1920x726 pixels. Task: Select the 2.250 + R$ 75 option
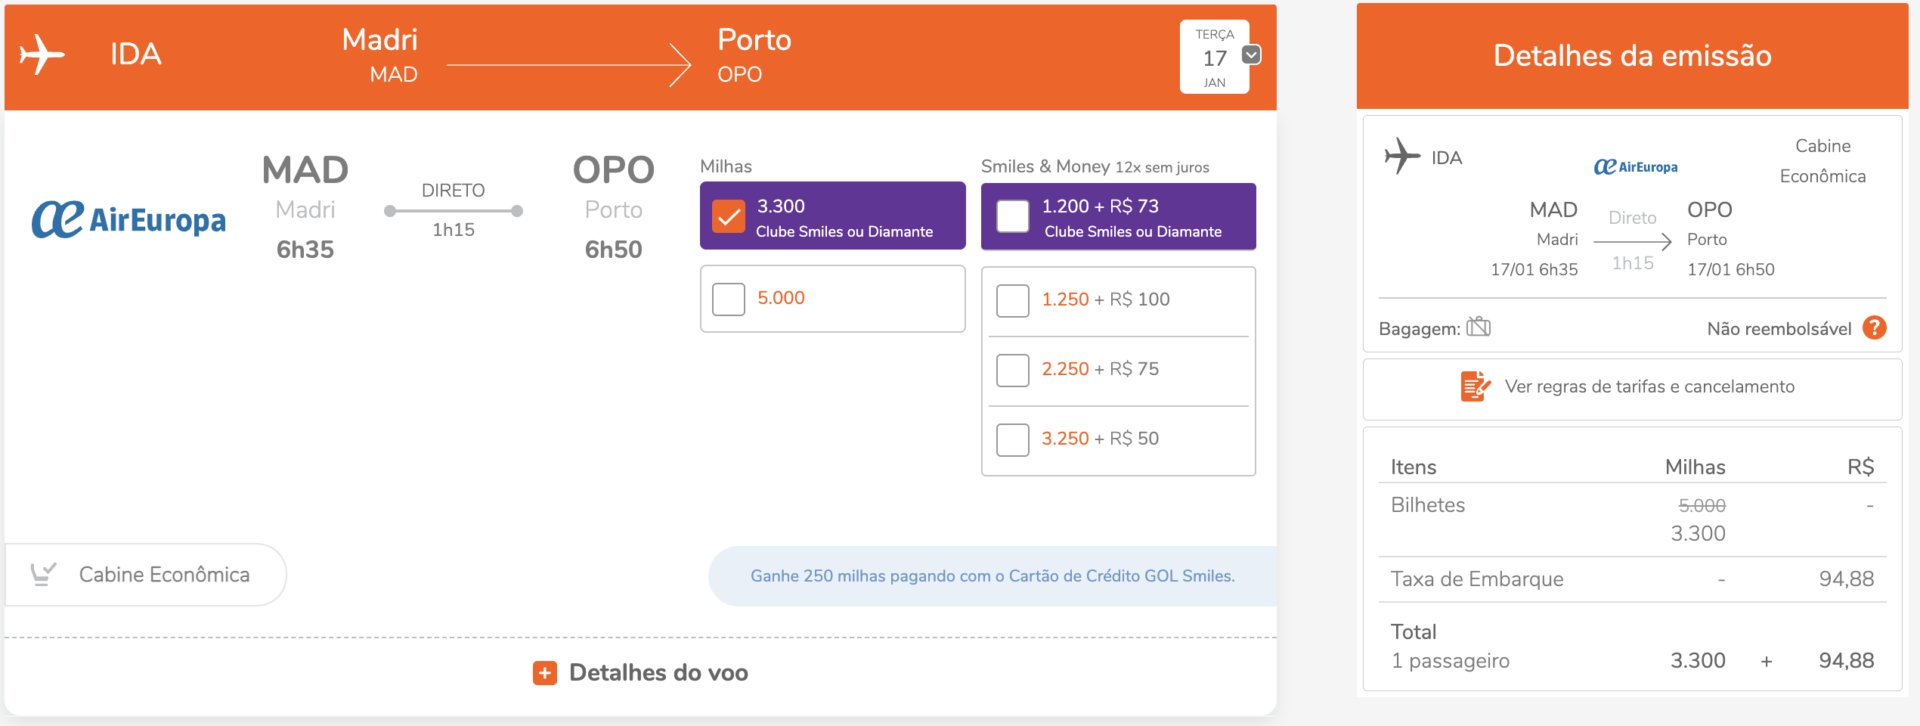tap(1013, 370)
